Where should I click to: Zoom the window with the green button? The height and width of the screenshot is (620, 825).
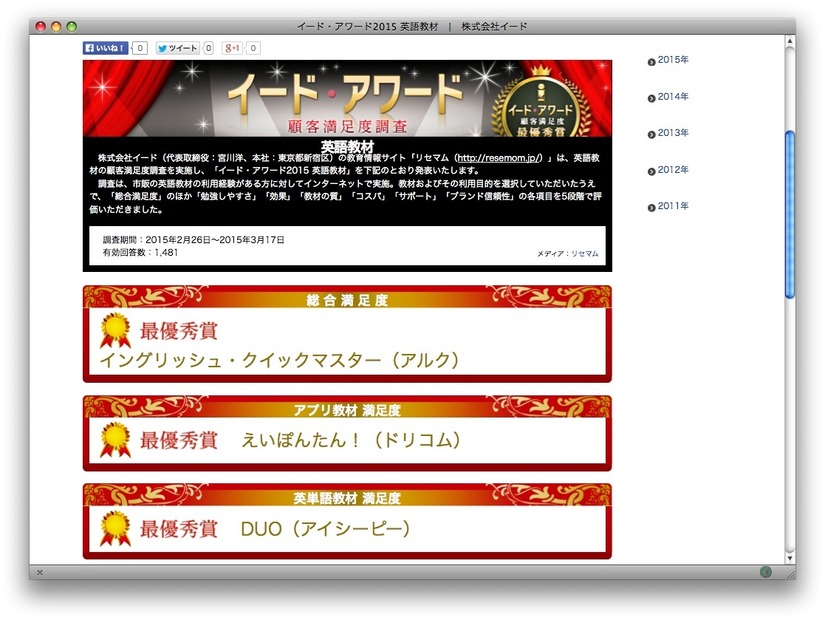(x=72, y=26)
